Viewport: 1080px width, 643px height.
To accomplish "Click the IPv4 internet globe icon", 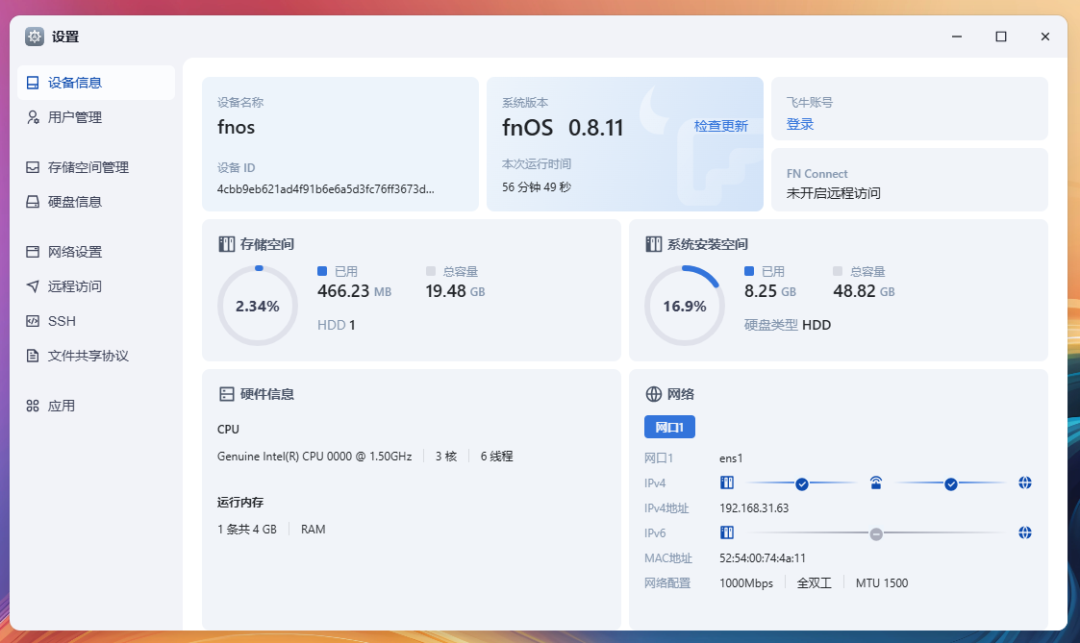I will (x=1025, y=483).
